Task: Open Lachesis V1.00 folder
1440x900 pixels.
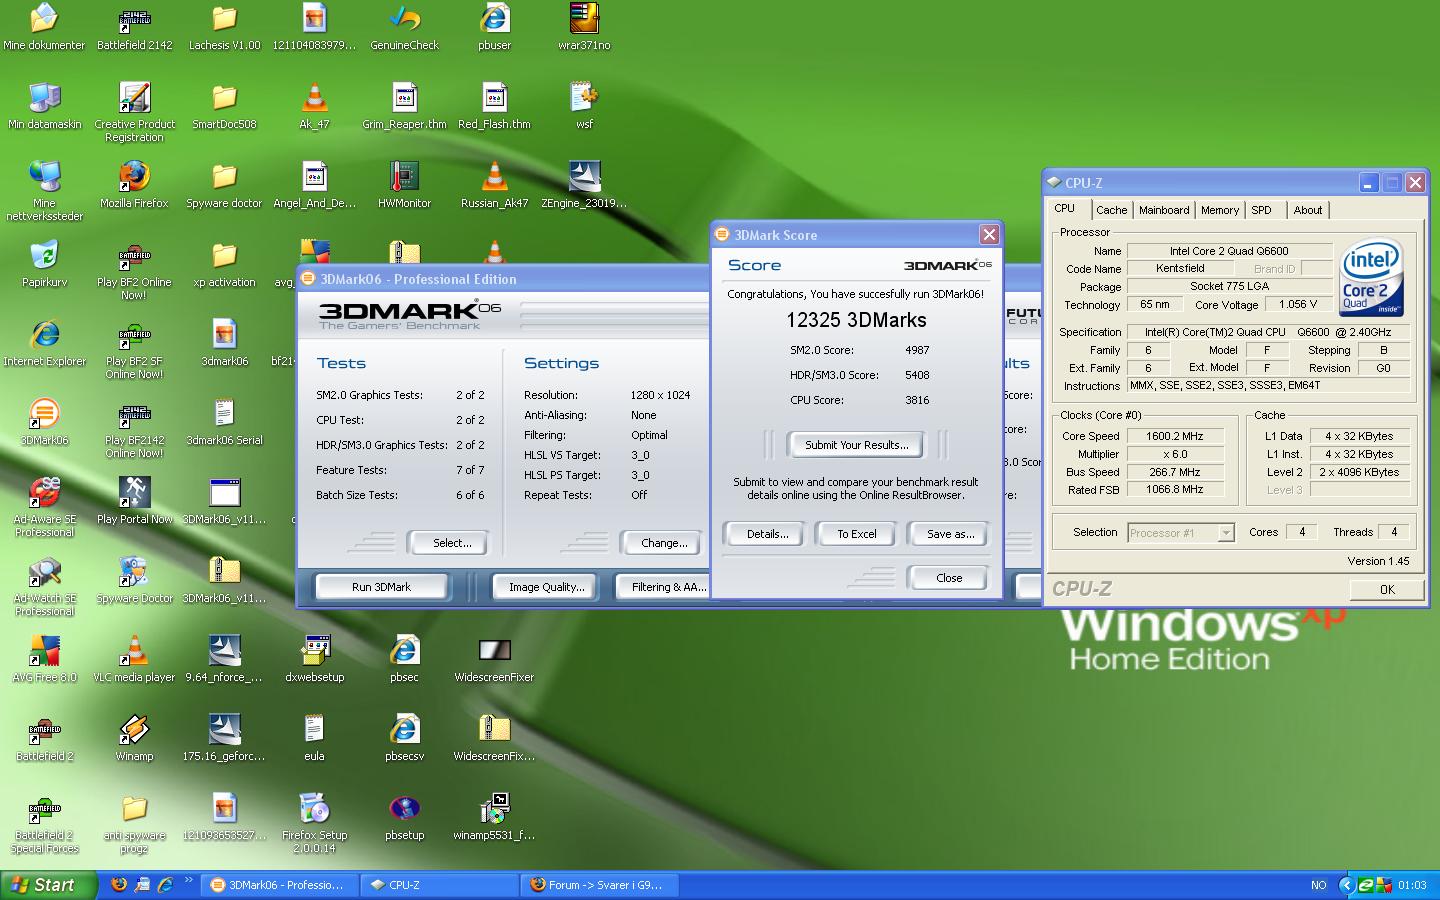Action: click(x=224, y=27)
